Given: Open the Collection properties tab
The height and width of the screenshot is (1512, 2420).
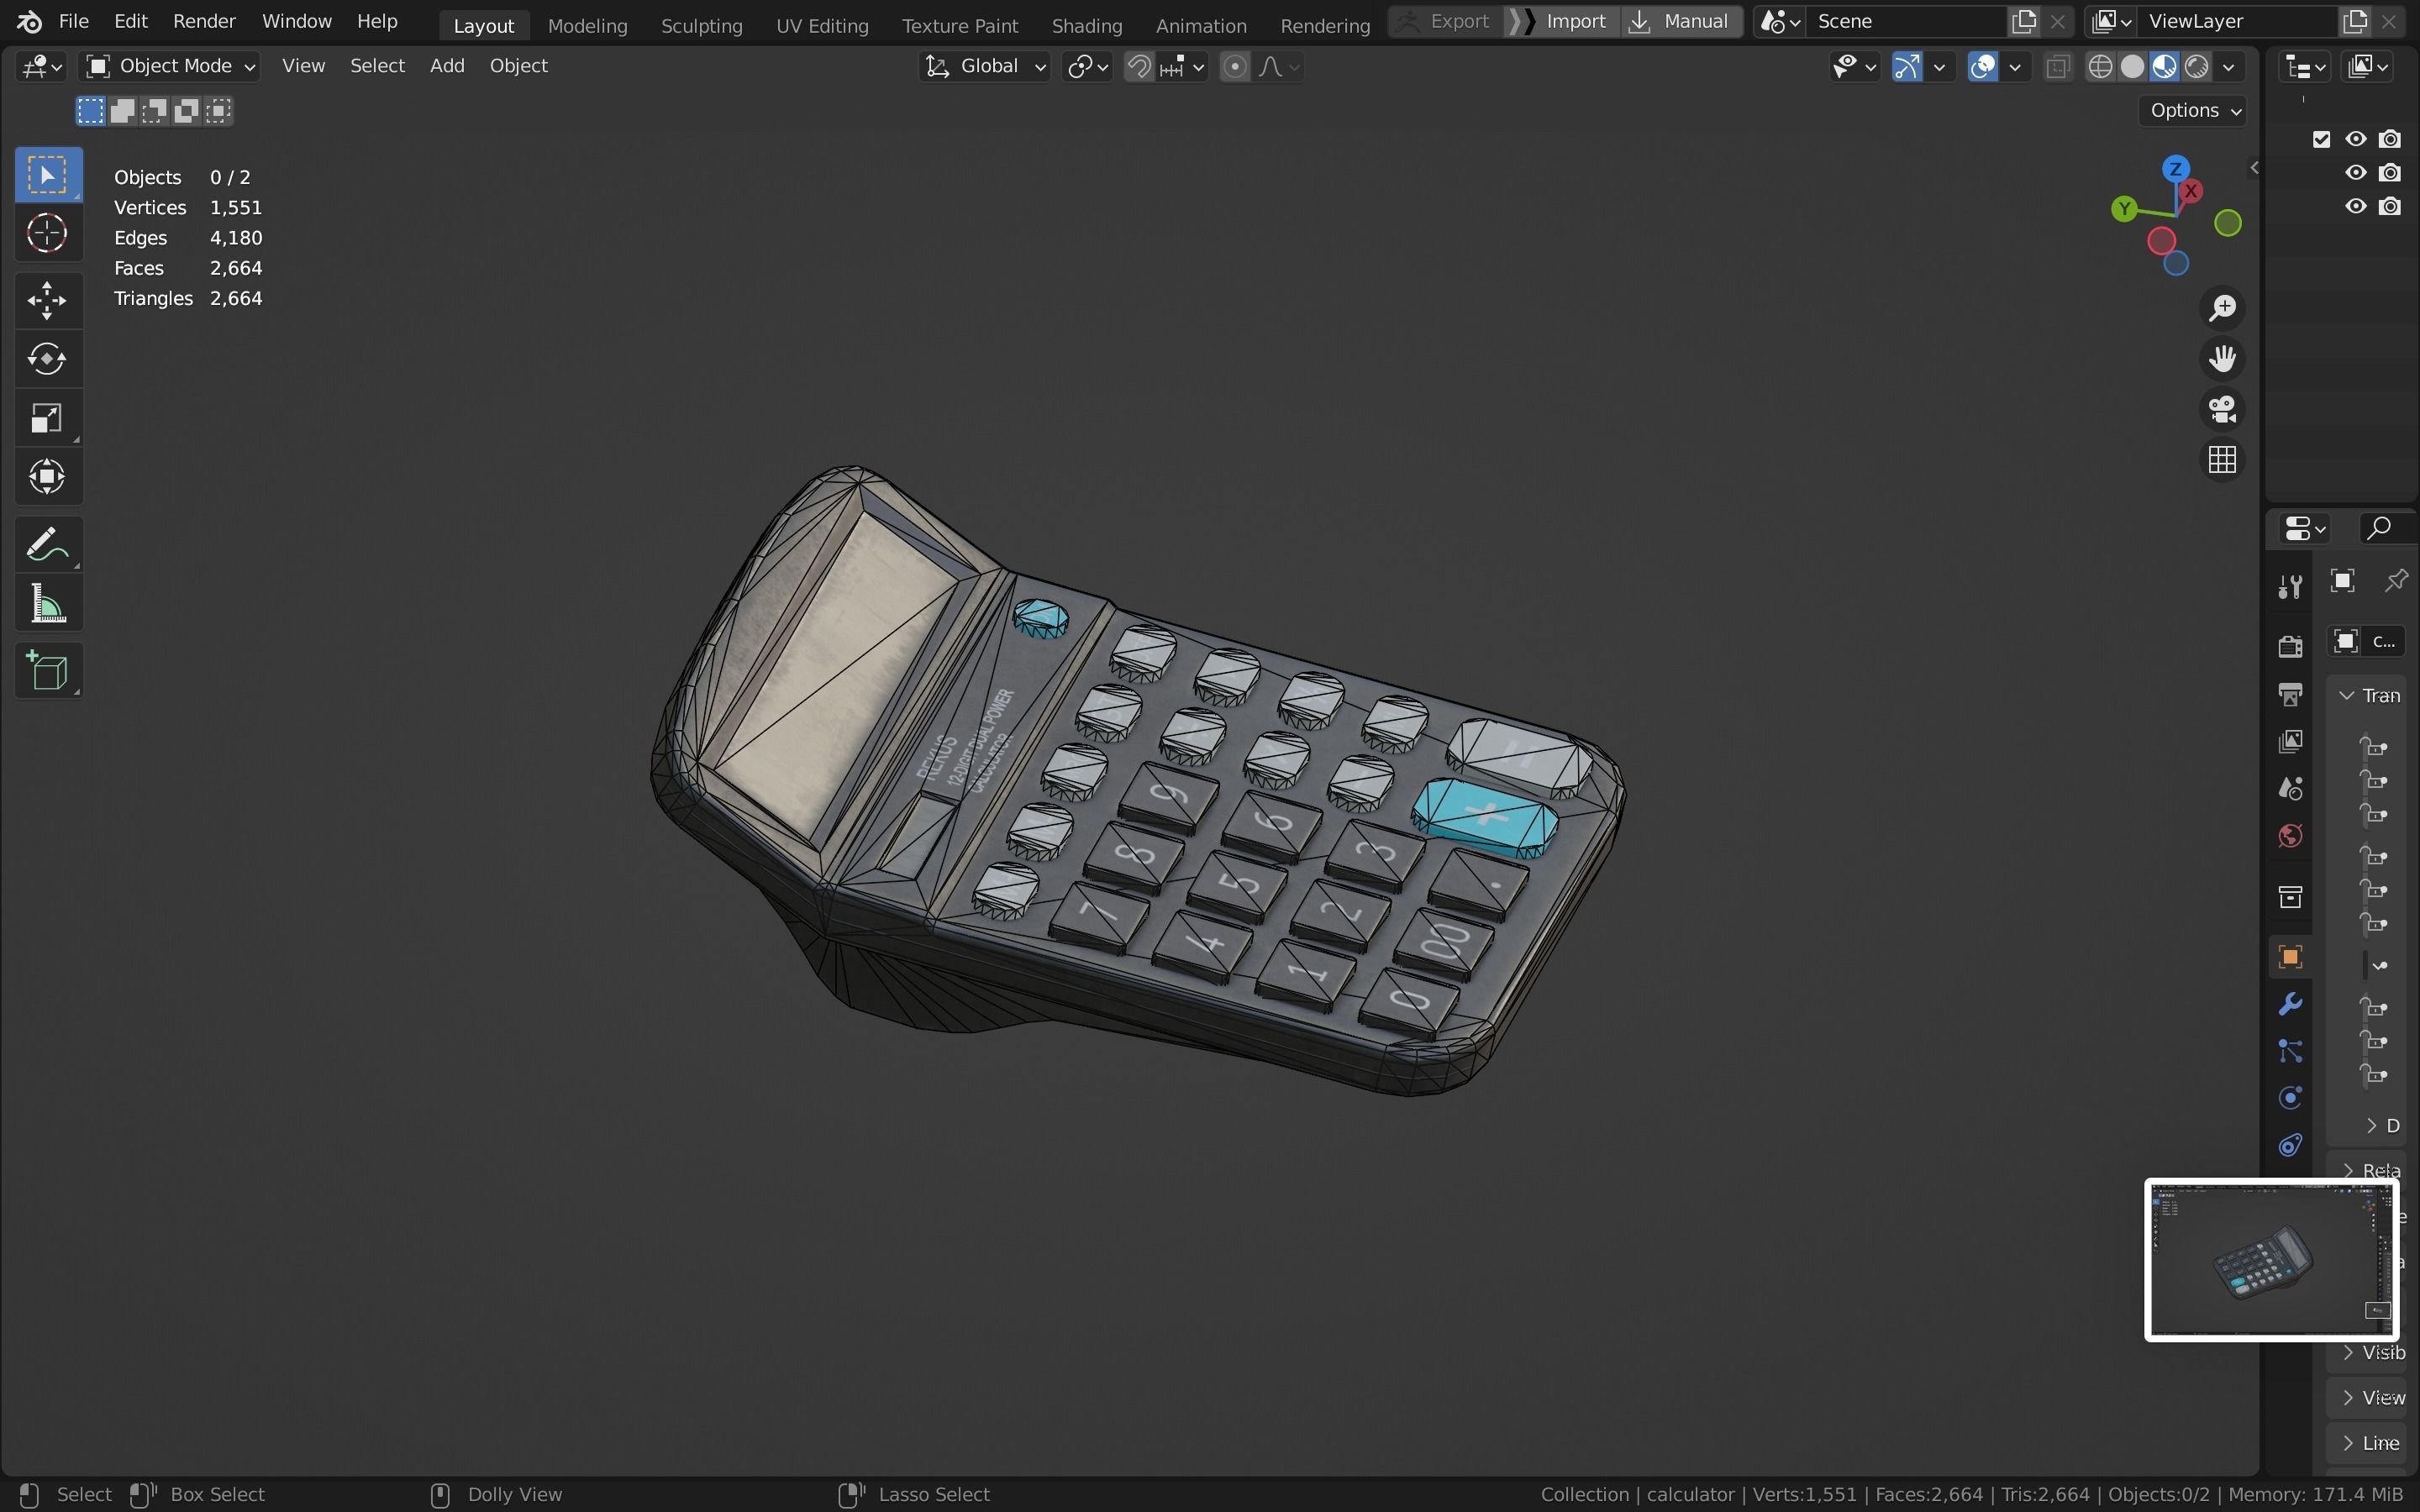Looking at the screenshot, I should [2290, 897].
